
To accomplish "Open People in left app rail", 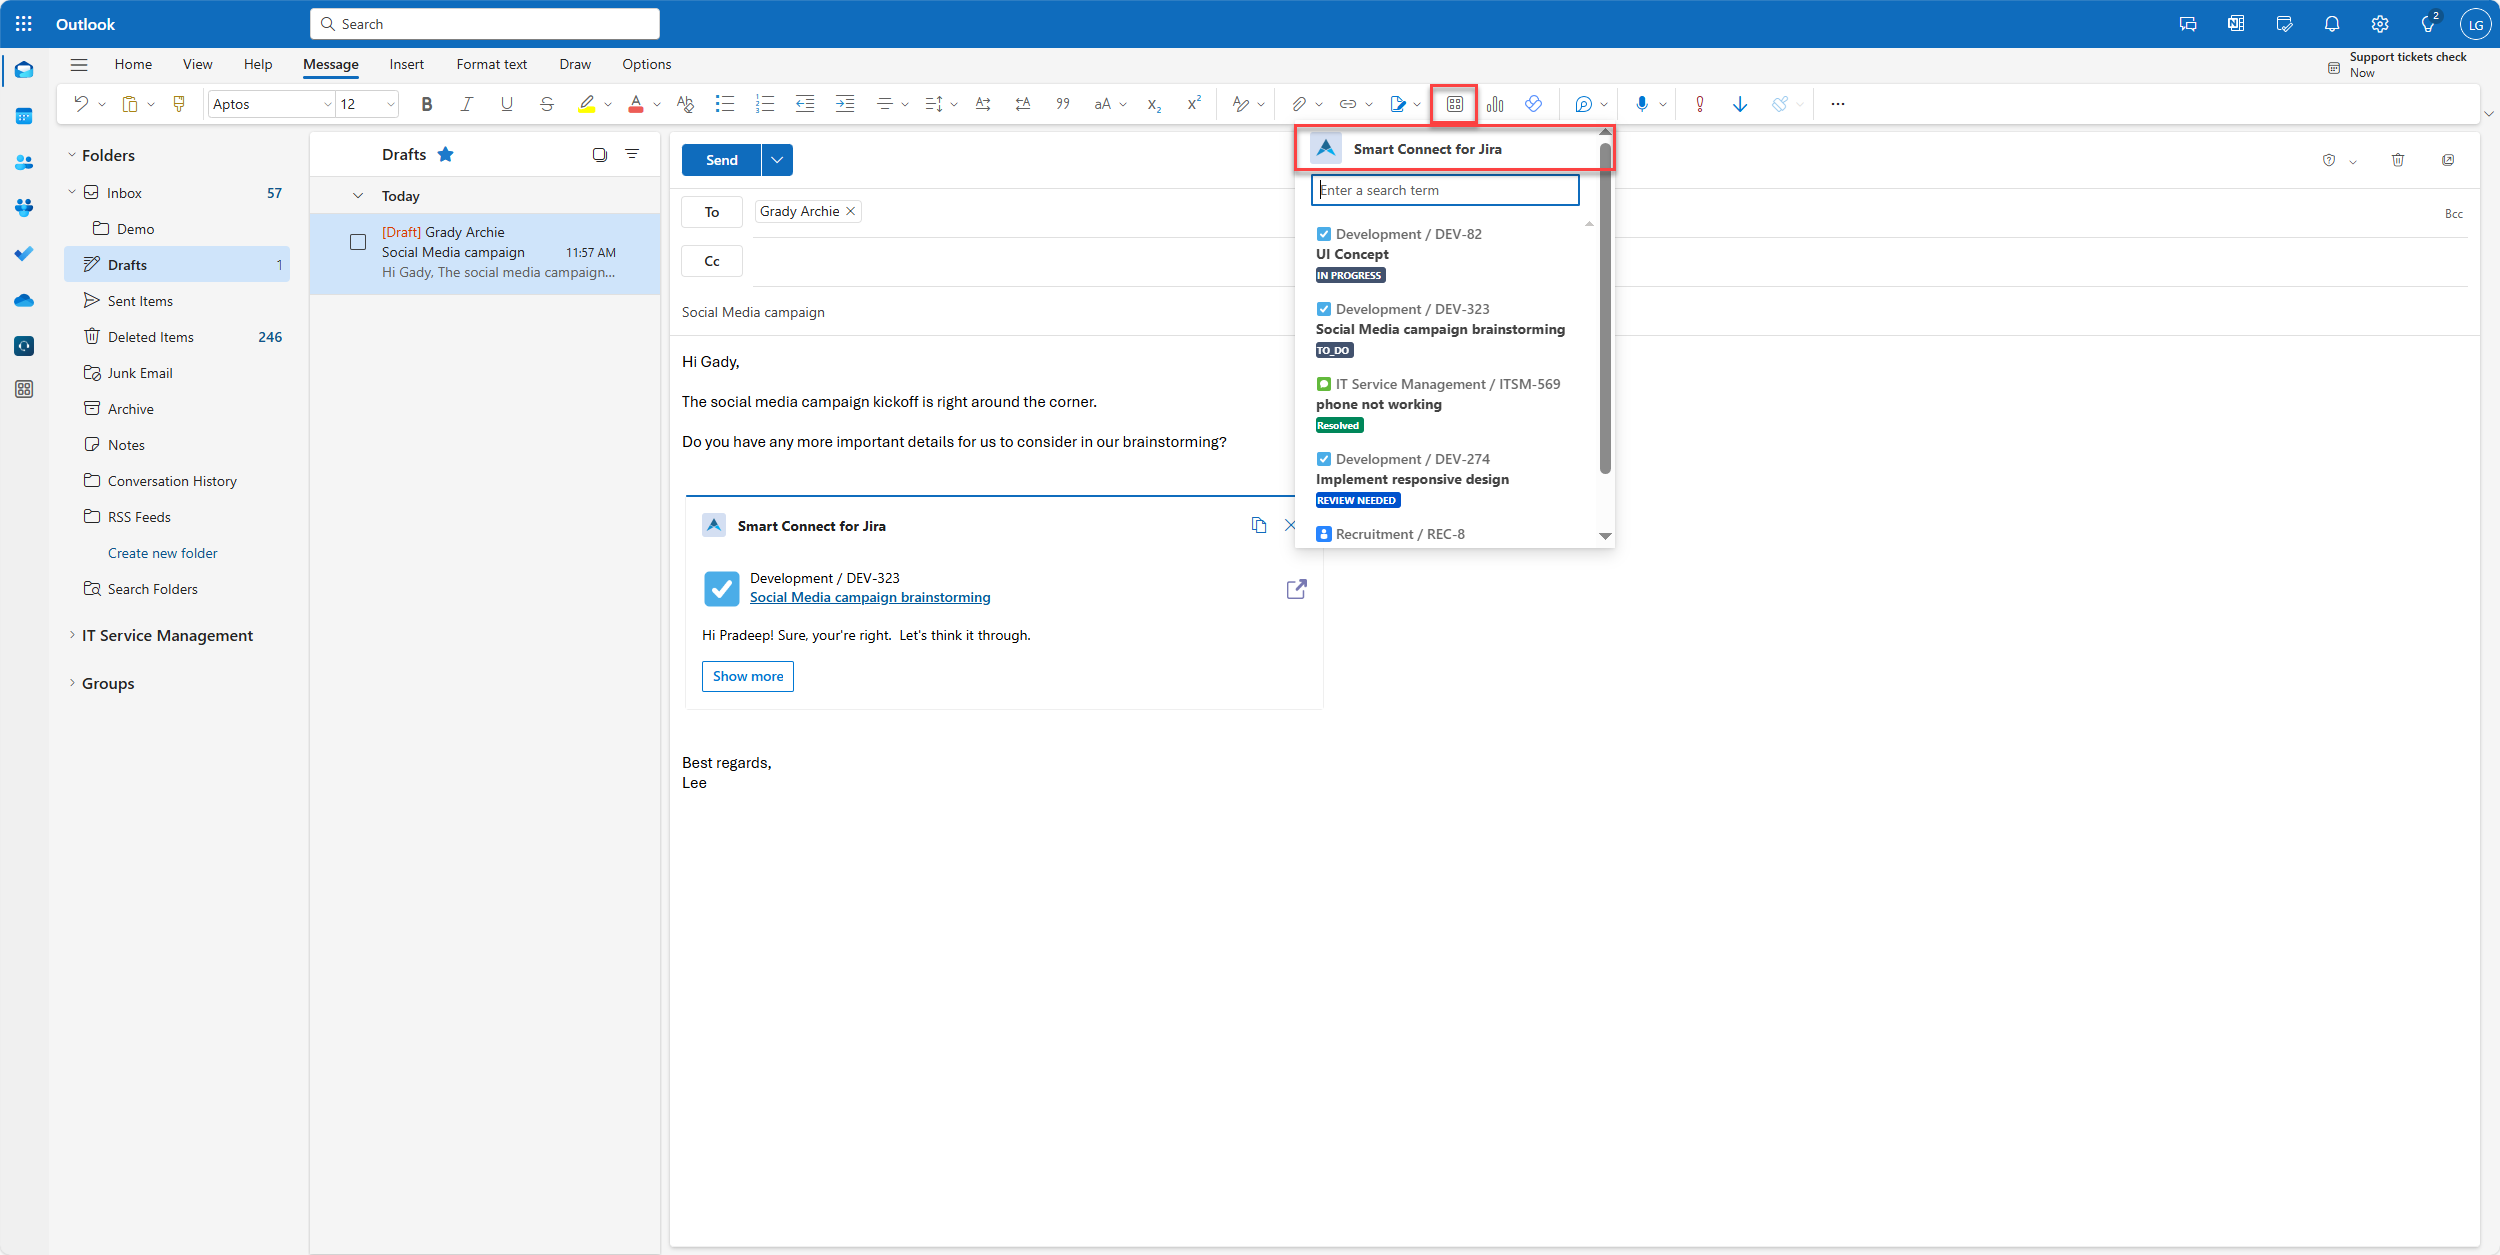I will pos(24,162).
